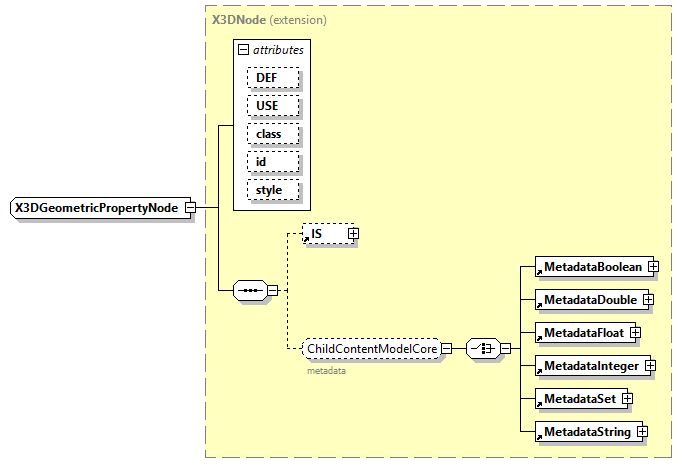682x465 pixels.
Task: Select the MetadataInteger element
Action: click(591, 366)
